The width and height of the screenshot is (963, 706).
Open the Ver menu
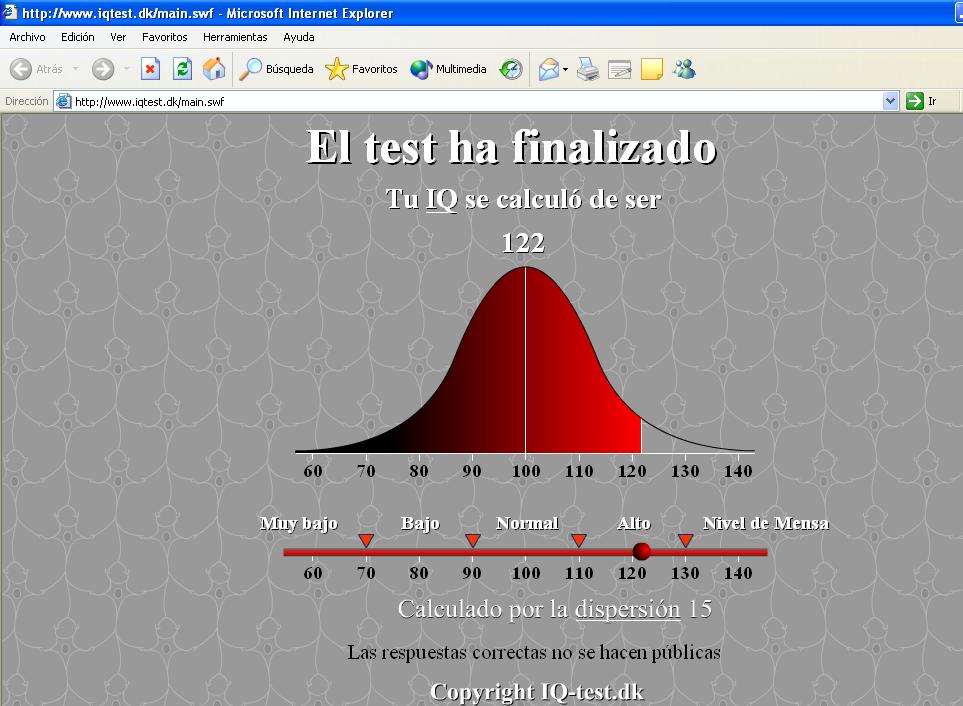coord(118,37)
